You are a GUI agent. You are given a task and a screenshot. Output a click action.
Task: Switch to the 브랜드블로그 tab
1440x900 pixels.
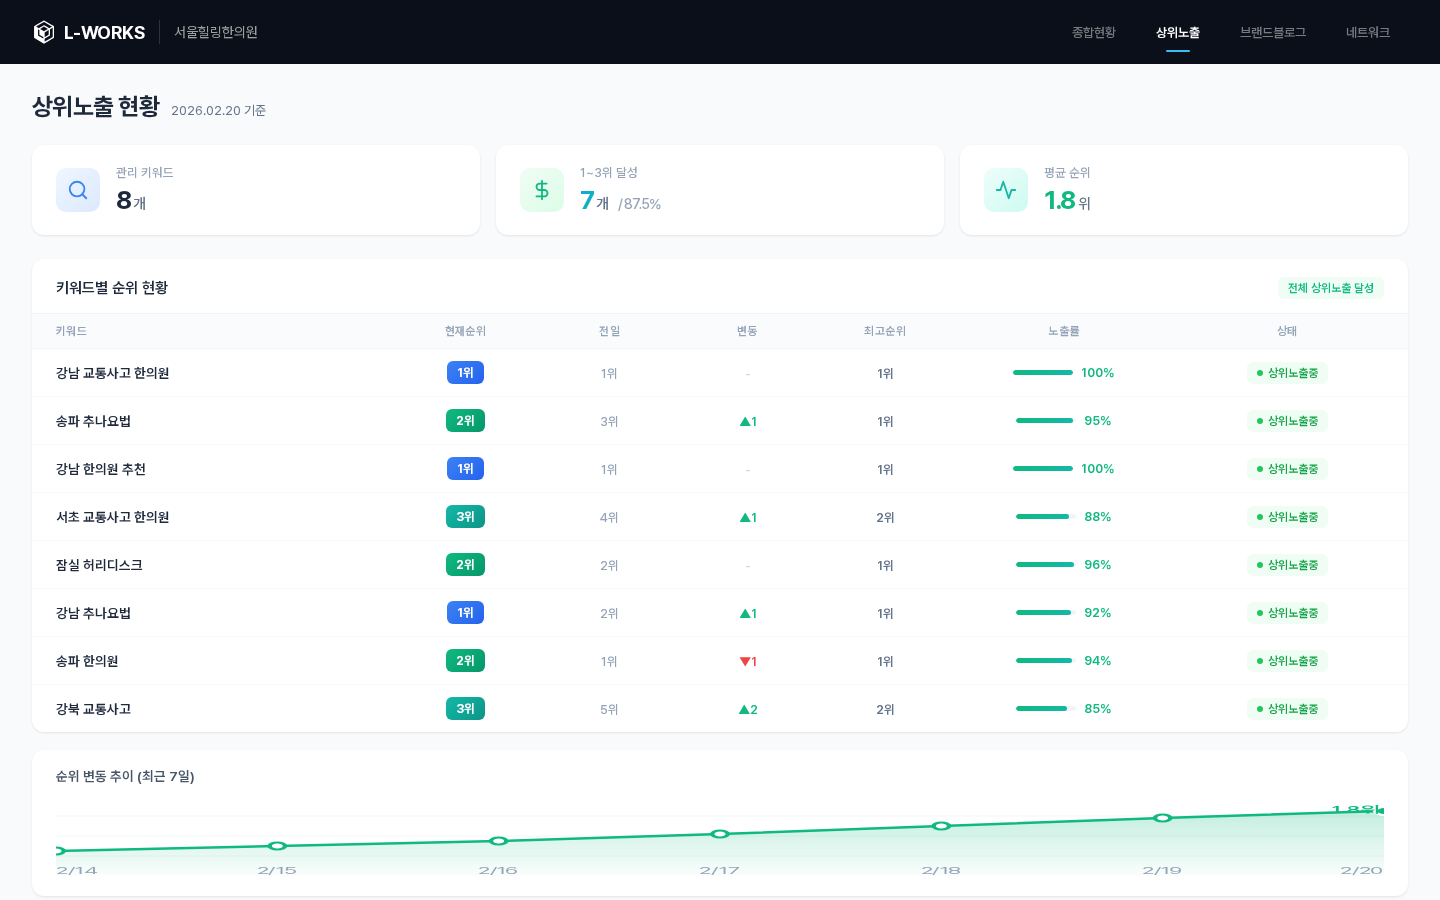(1272, 32)
